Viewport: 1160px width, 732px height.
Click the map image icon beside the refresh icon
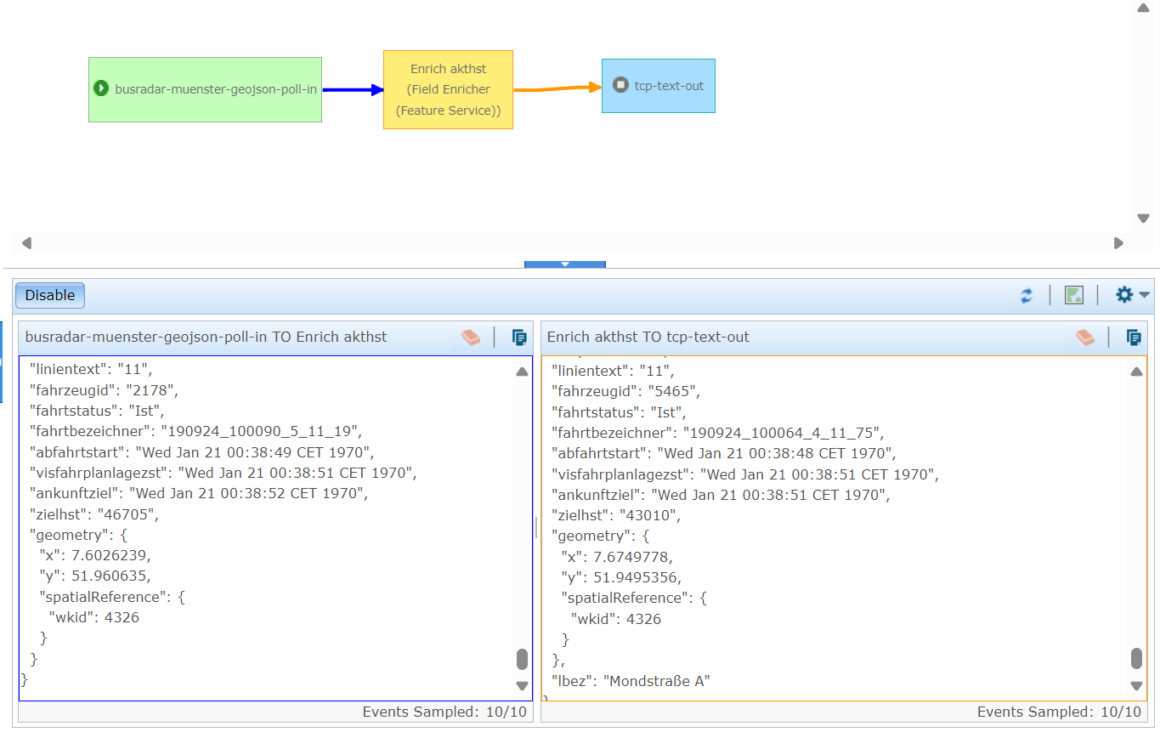[x=1074, y=295]
